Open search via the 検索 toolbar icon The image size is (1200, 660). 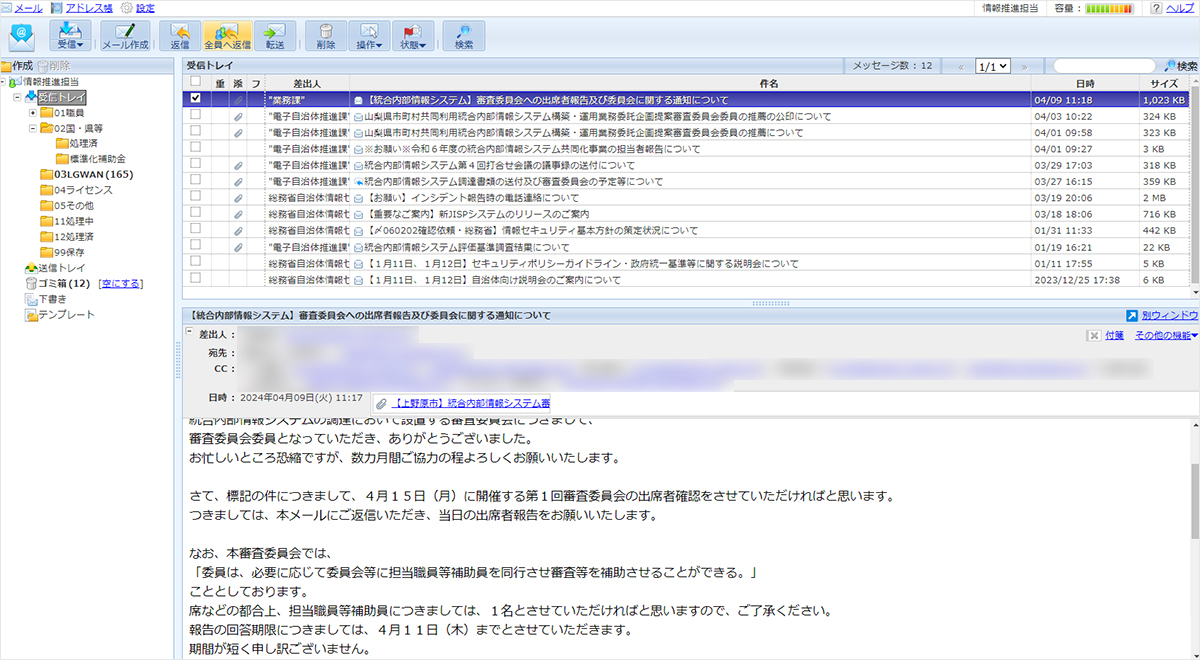click(463, 36)
